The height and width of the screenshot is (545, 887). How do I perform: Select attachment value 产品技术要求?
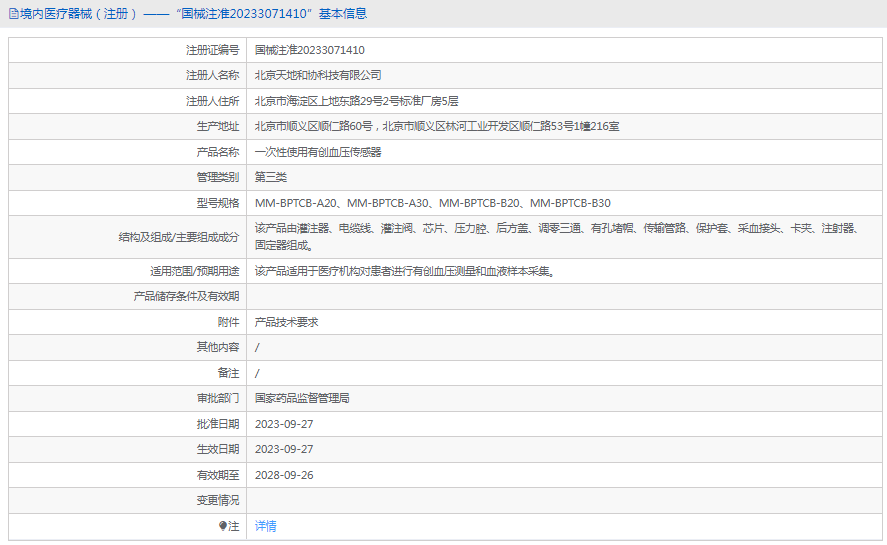286,322
